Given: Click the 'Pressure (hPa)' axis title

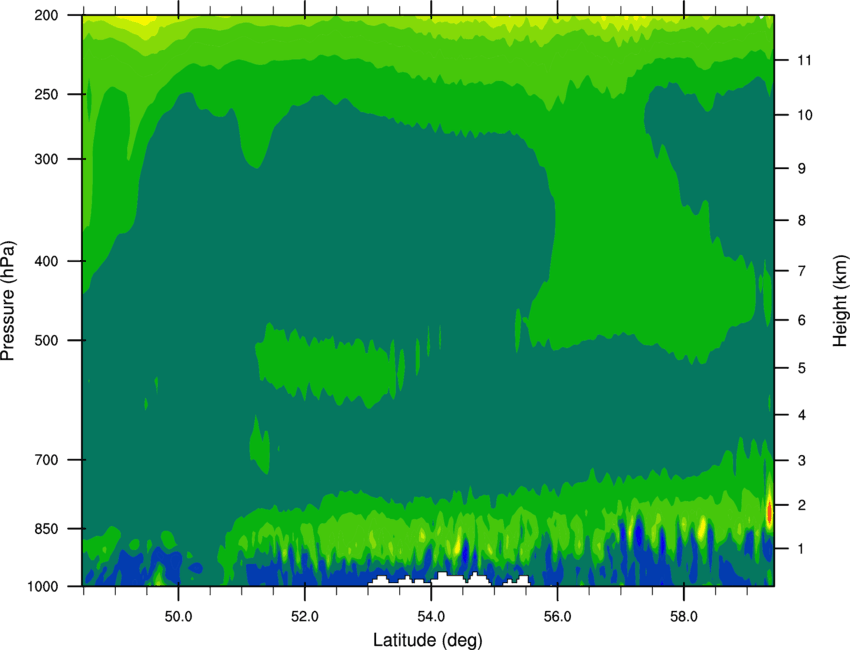Looking at the screenshot, I should tap(8, 301).
